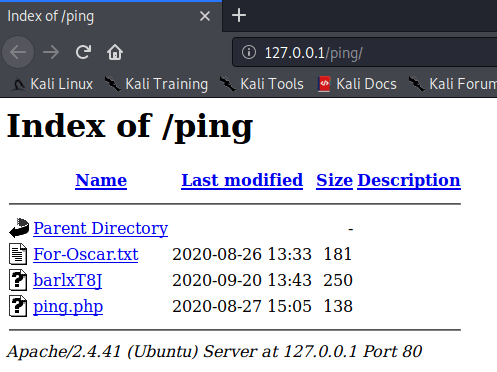Open the Kali Training bookmark

[x=156, y=84]
